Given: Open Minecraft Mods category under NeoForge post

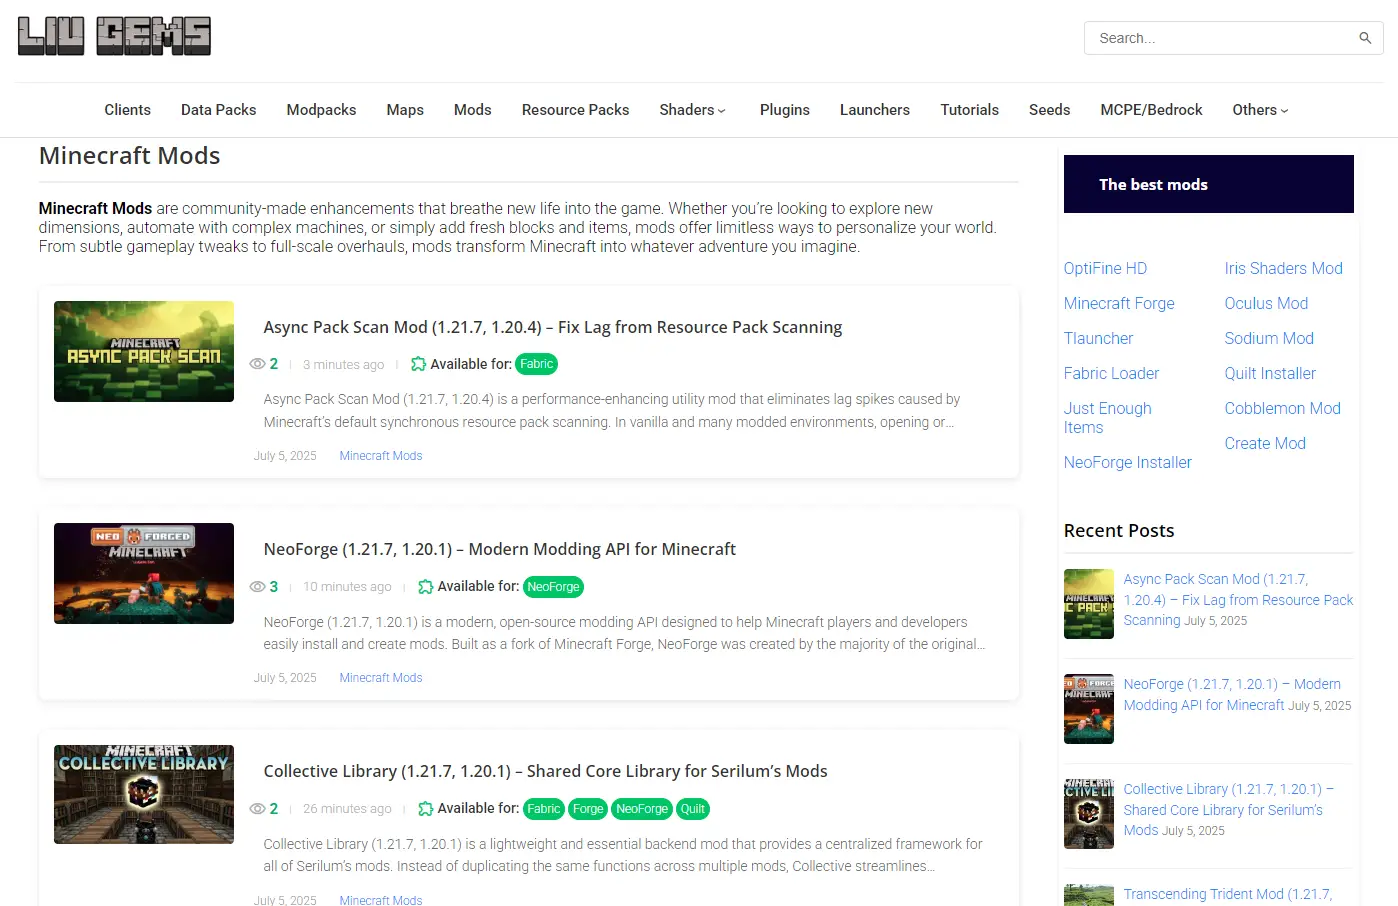Looking at the screenshot, I should tap(381, 678).
